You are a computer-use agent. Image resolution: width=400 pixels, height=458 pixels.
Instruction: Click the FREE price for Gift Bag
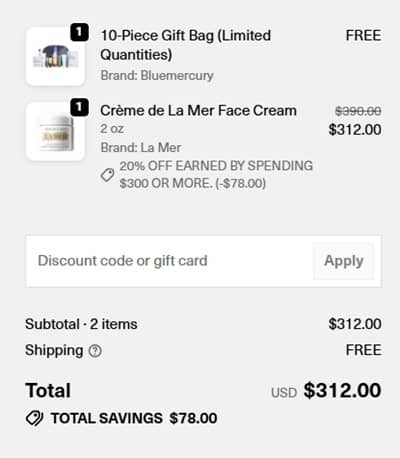363,35
